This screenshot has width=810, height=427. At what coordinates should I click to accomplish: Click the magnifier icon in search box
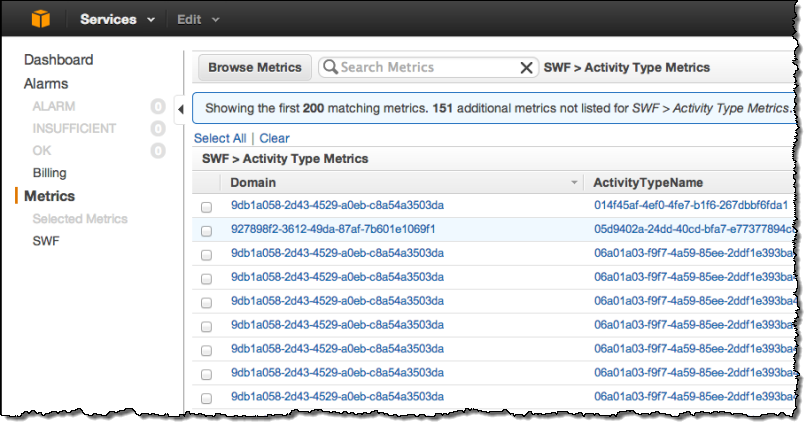point(330,68)
